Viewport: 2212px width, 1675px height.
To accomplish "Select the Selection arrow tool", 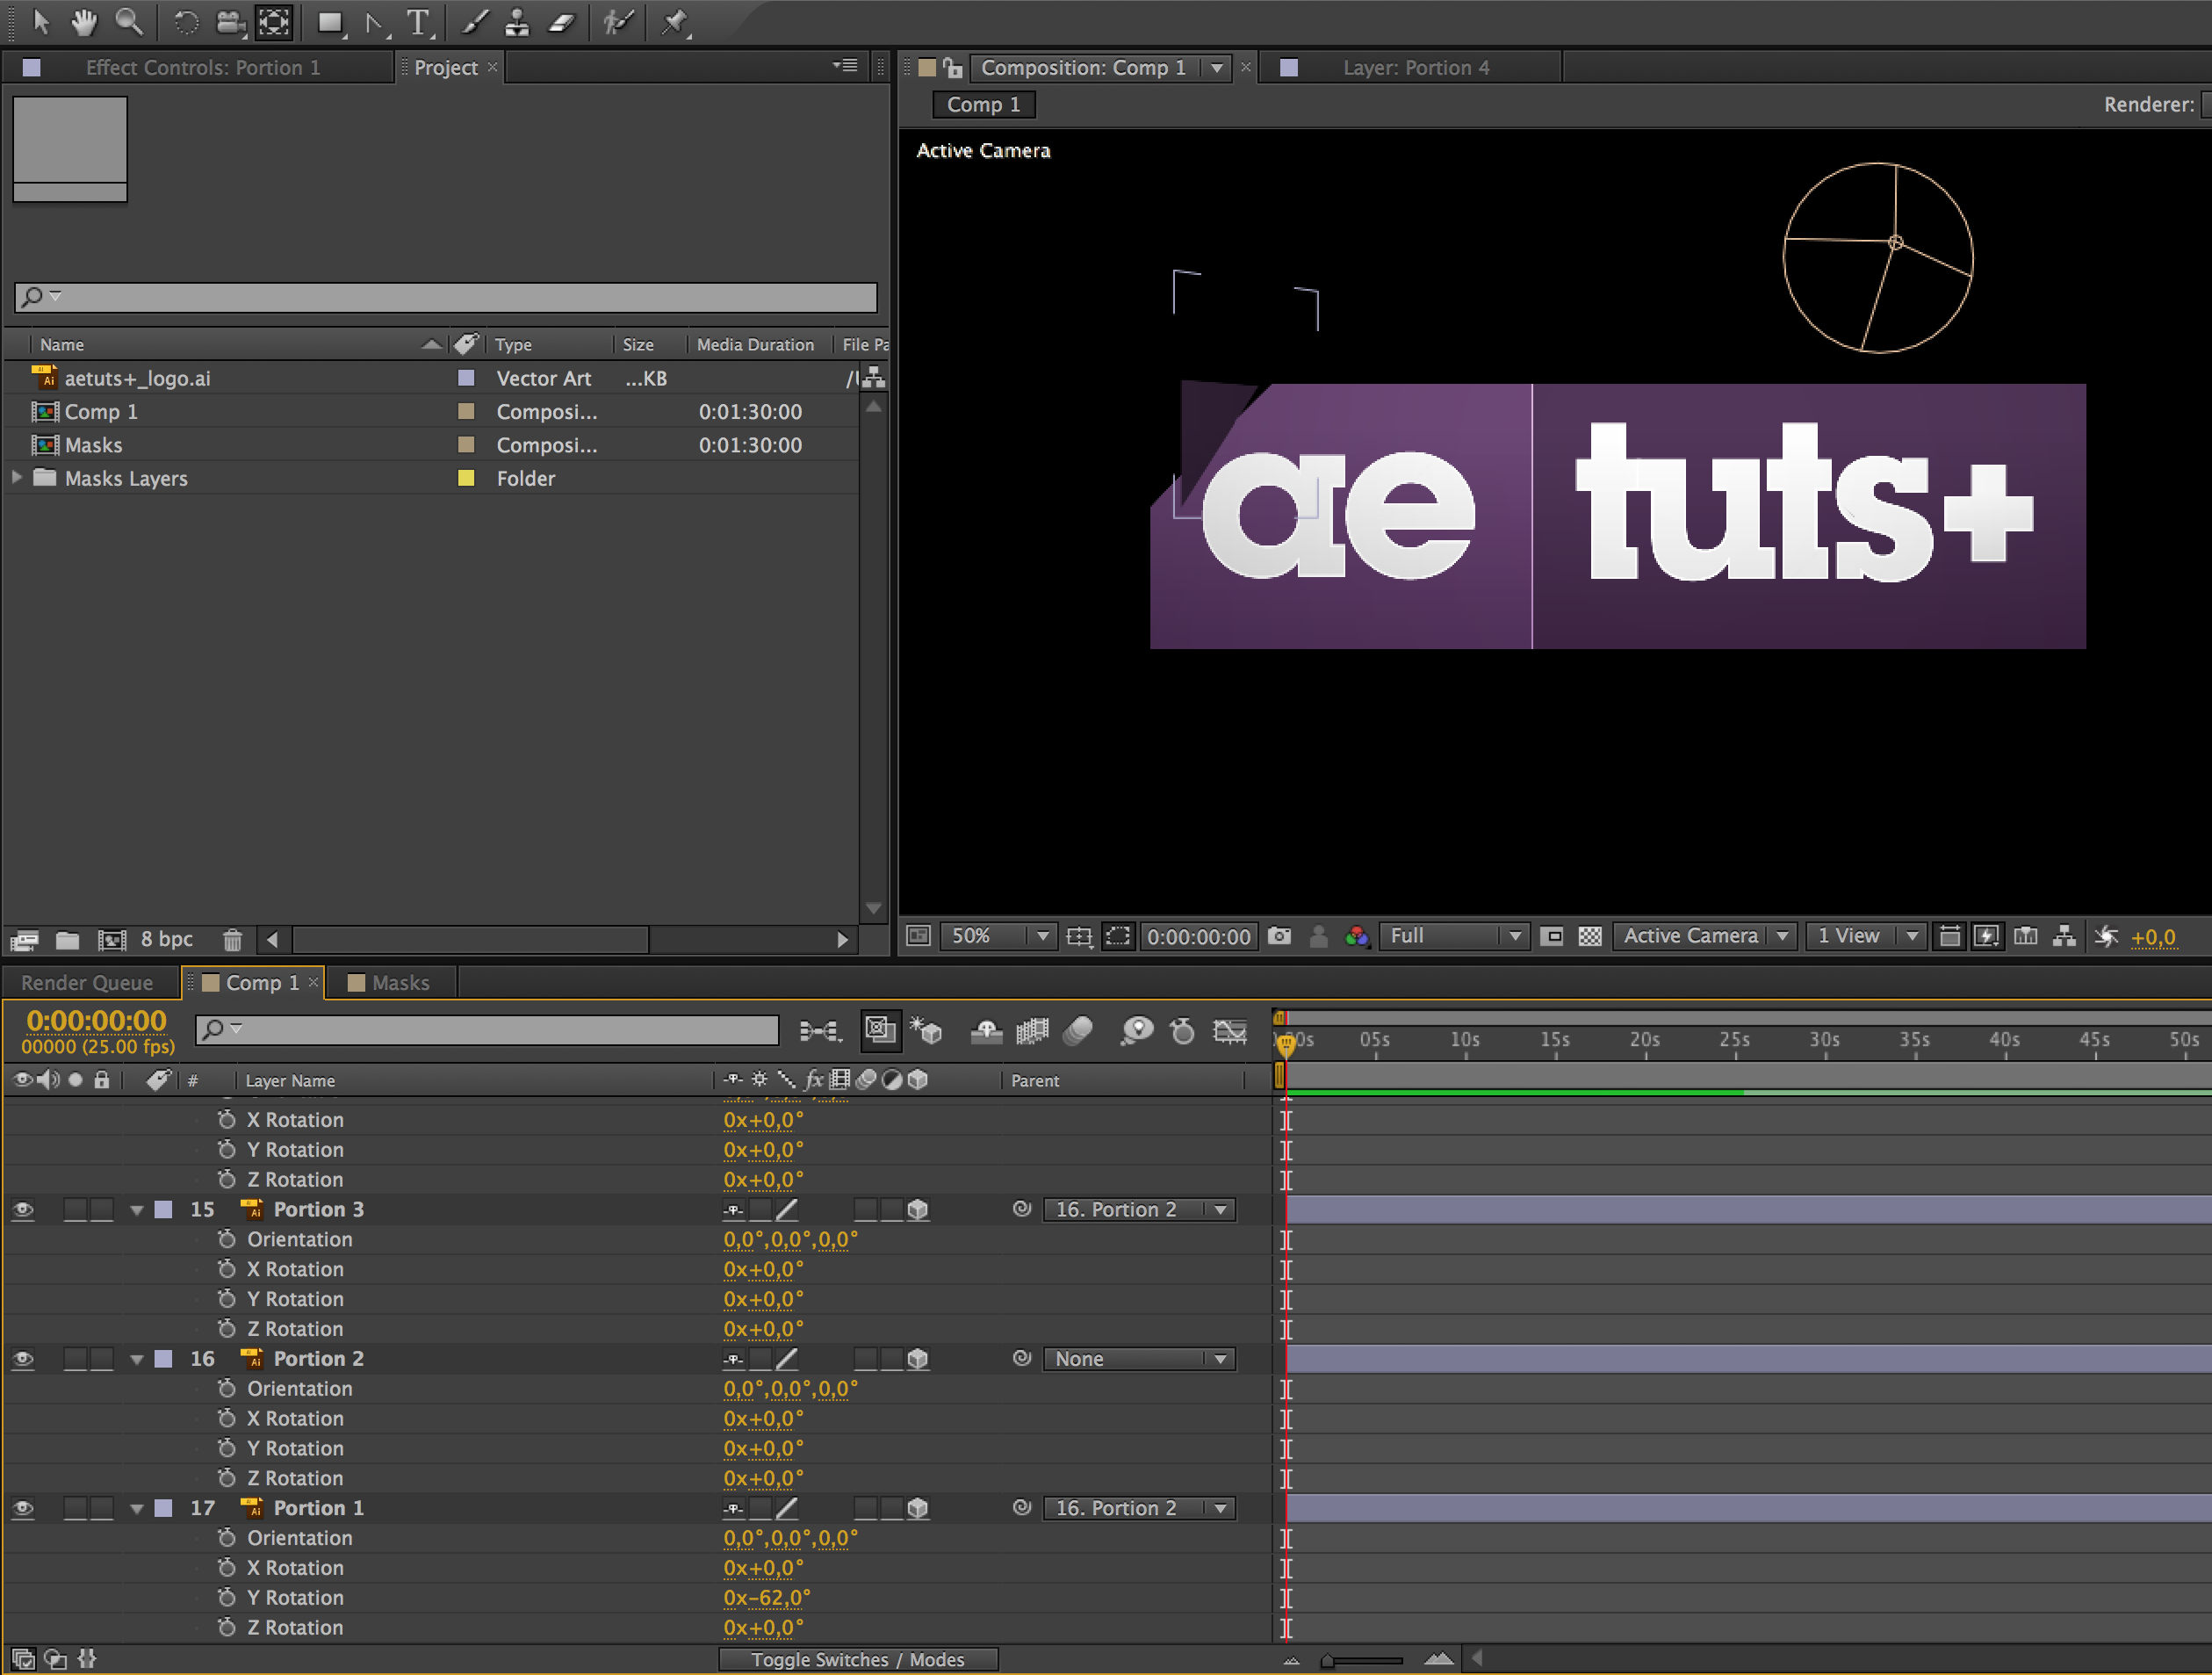I will [x=40, y=21].
